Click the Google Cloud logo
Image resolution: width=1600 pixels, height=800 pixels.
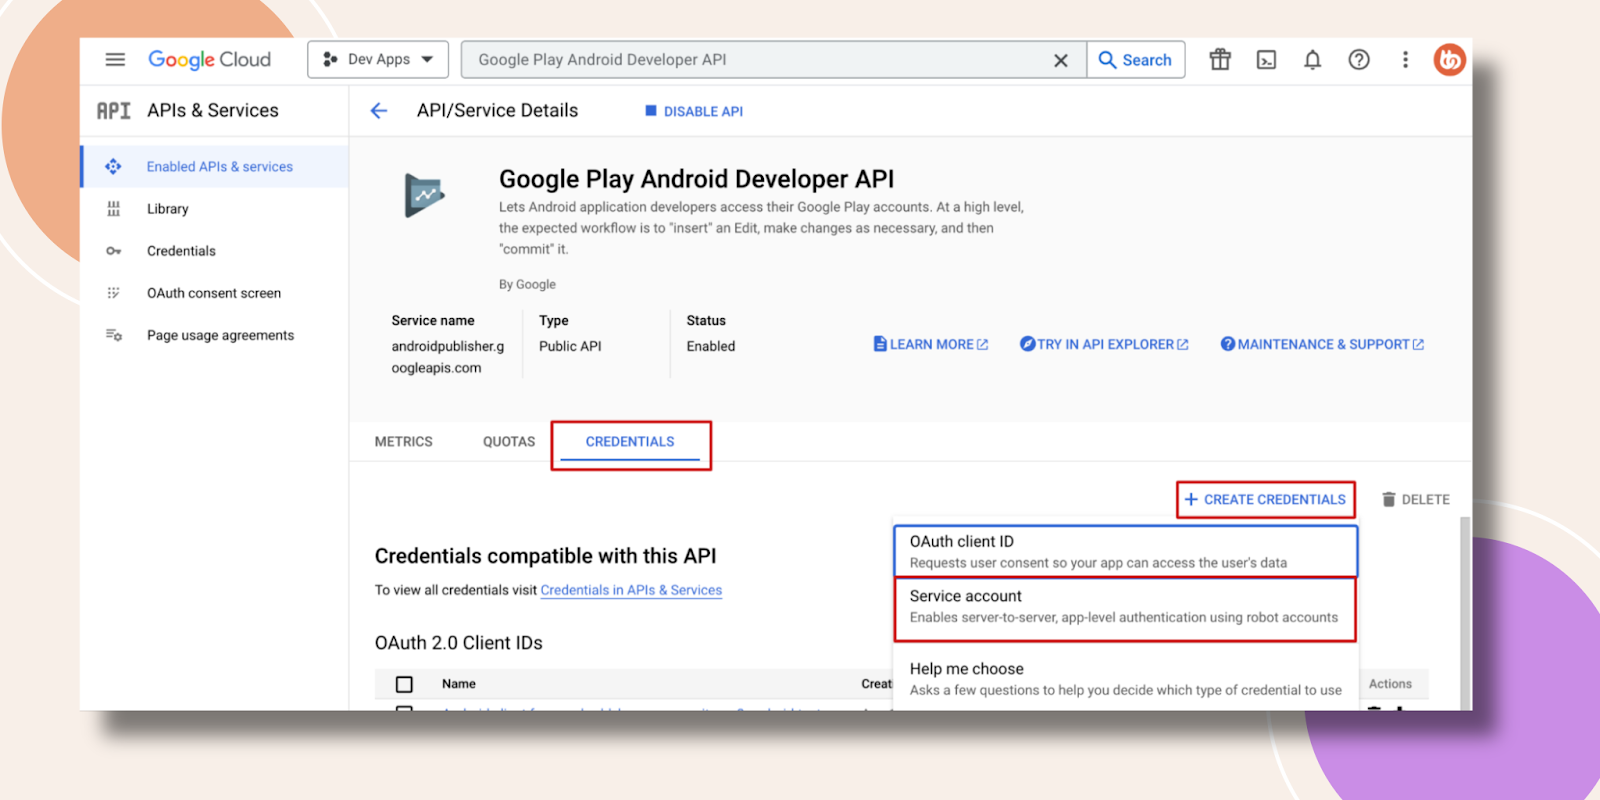(x=209, y=60)
